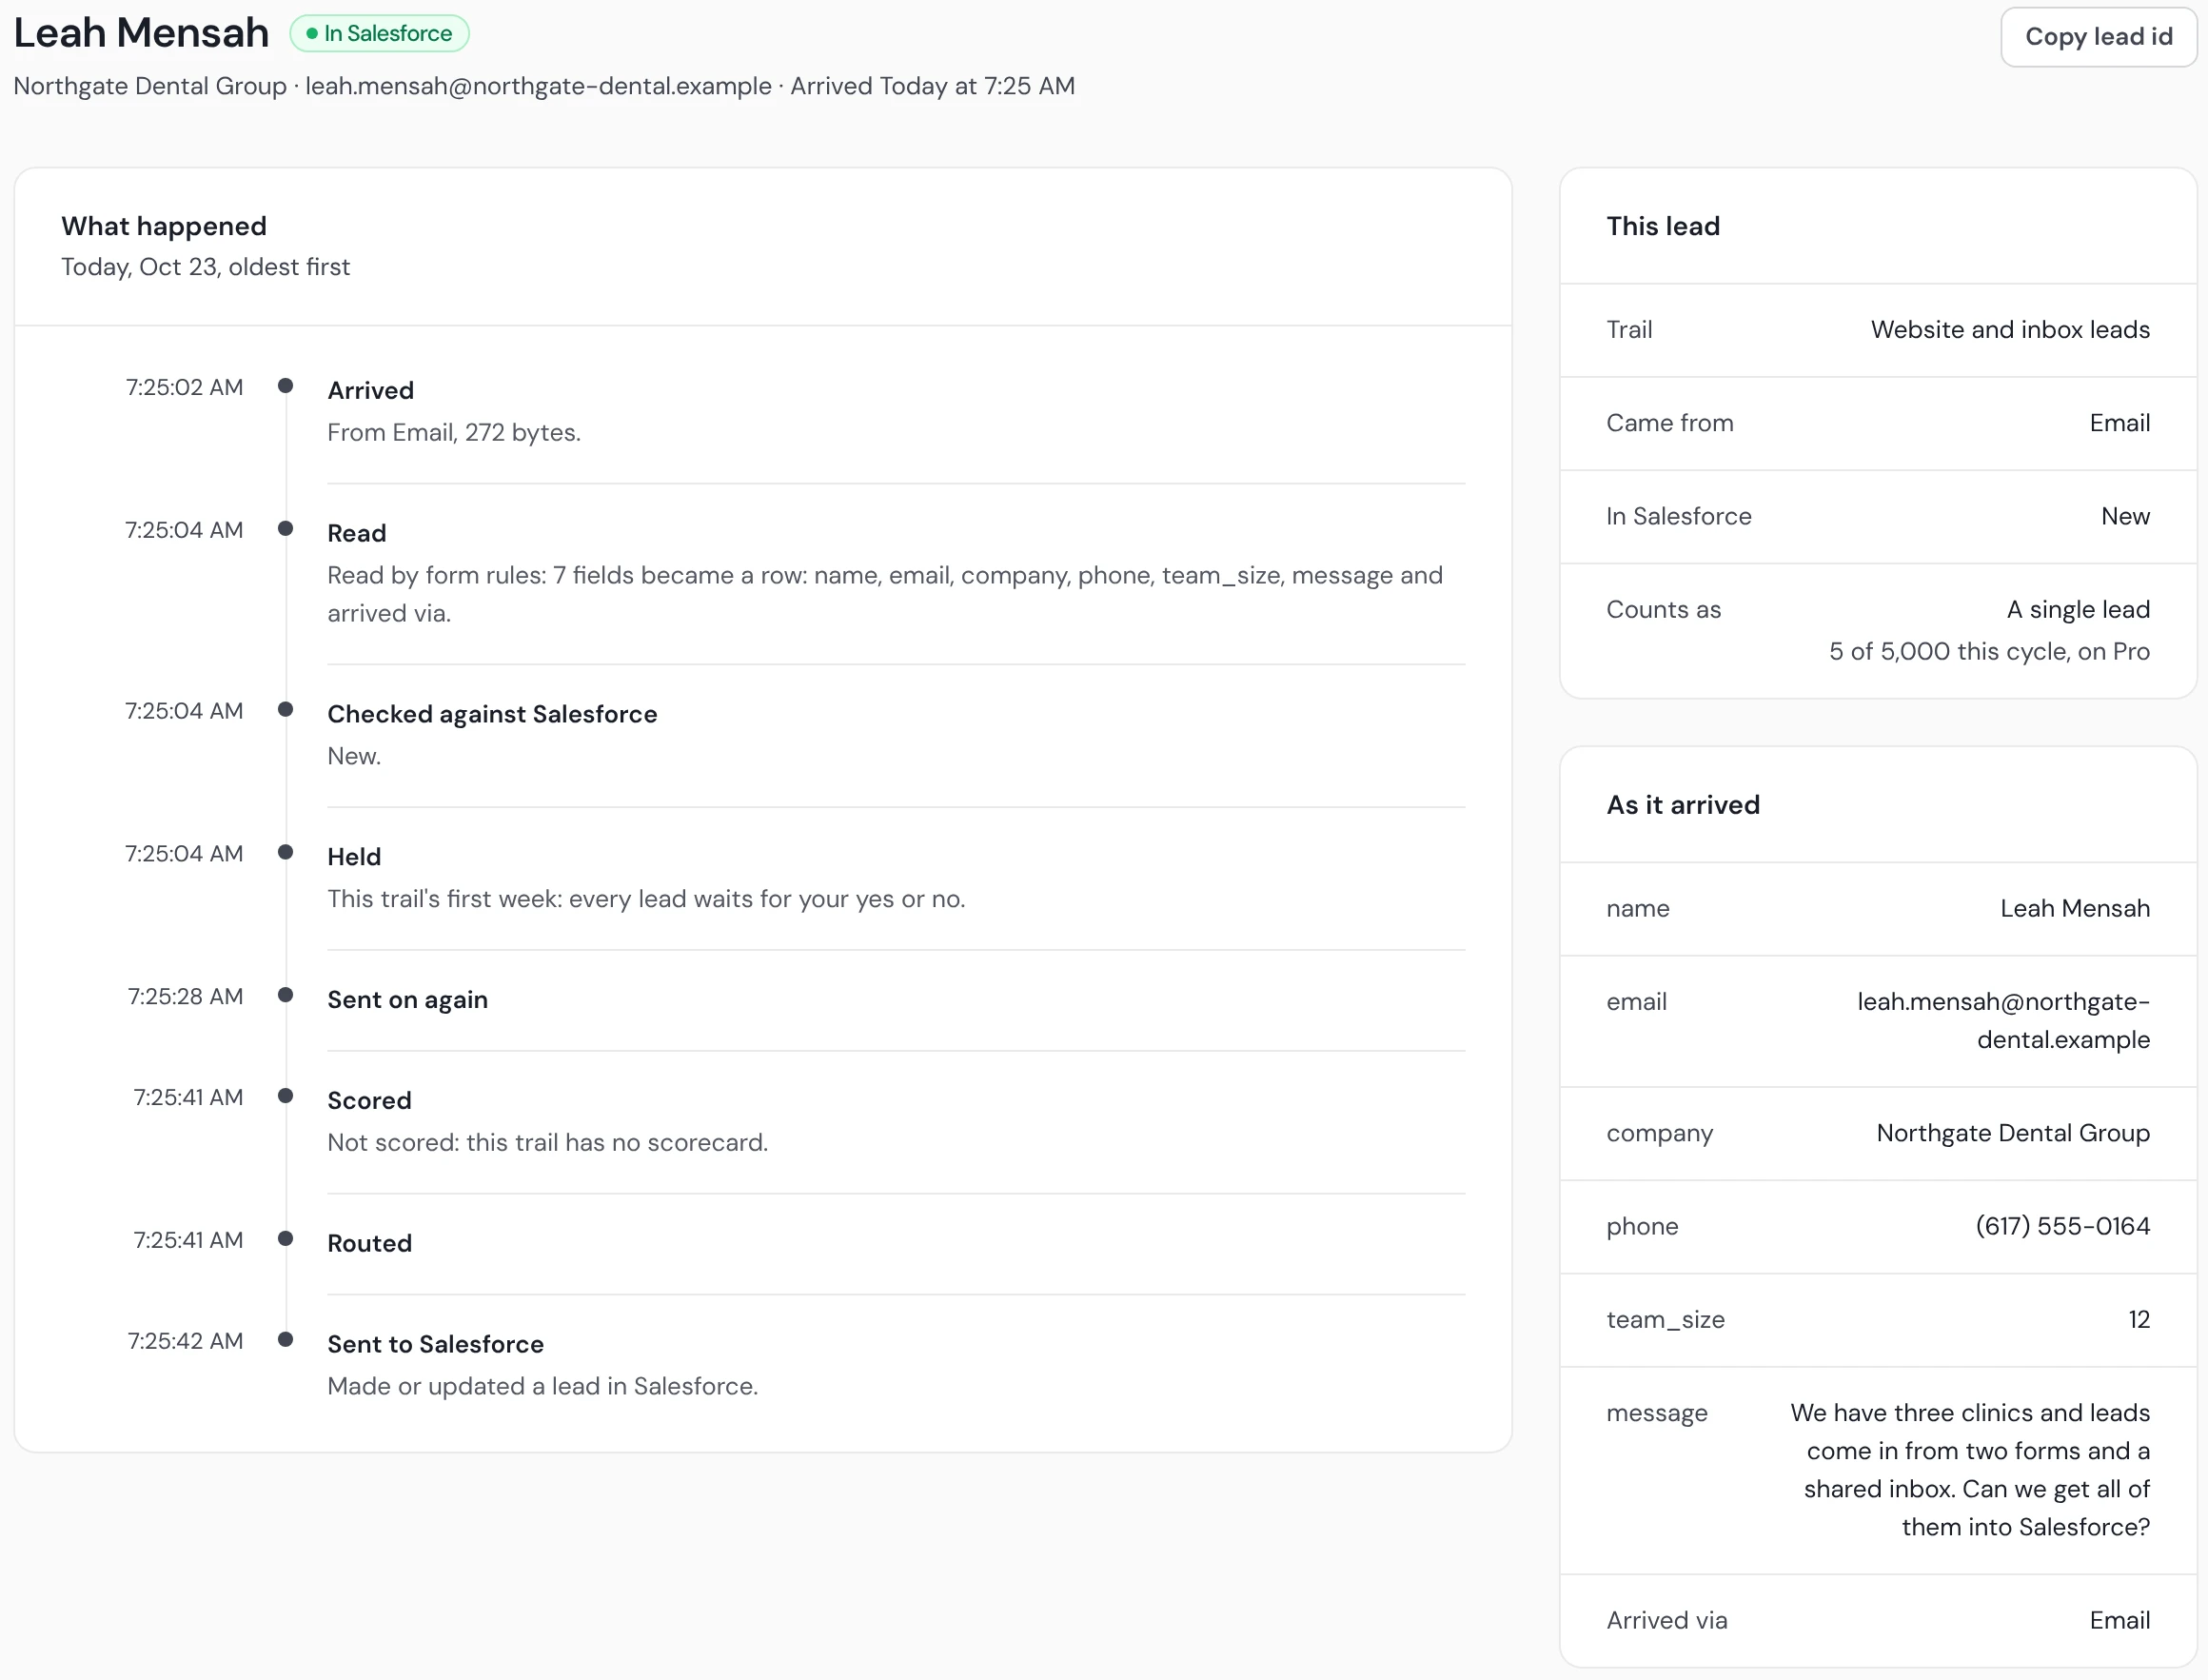Click the timeline dot beside Arrived
Viewport: 2208px width, 1680px height.
pos(285,386)
